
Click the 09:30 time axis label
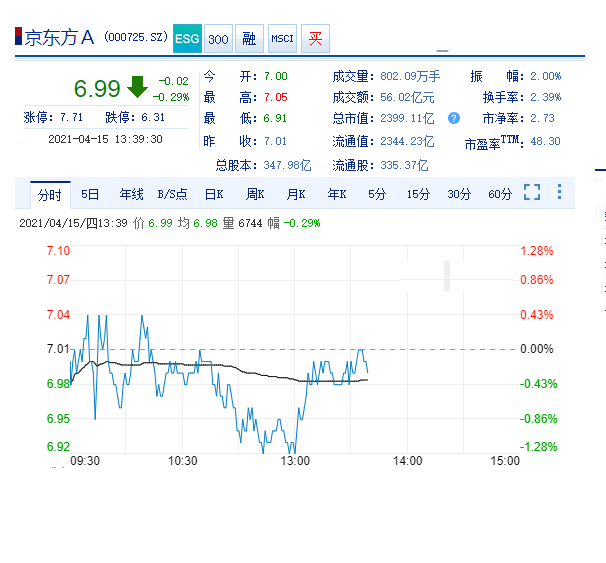tap(85, 461)
